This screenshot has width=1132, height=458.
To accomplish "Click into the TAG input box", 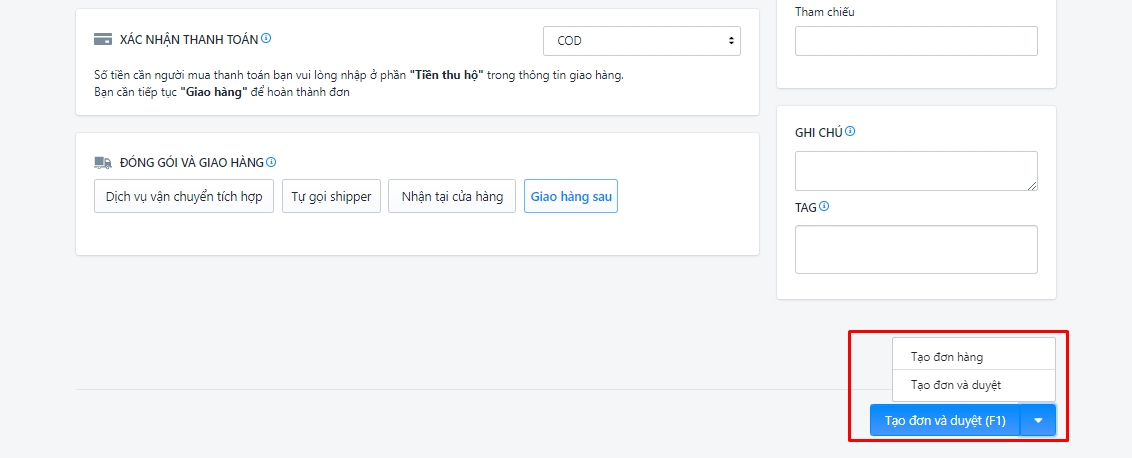I will click(x=915, y=249).
